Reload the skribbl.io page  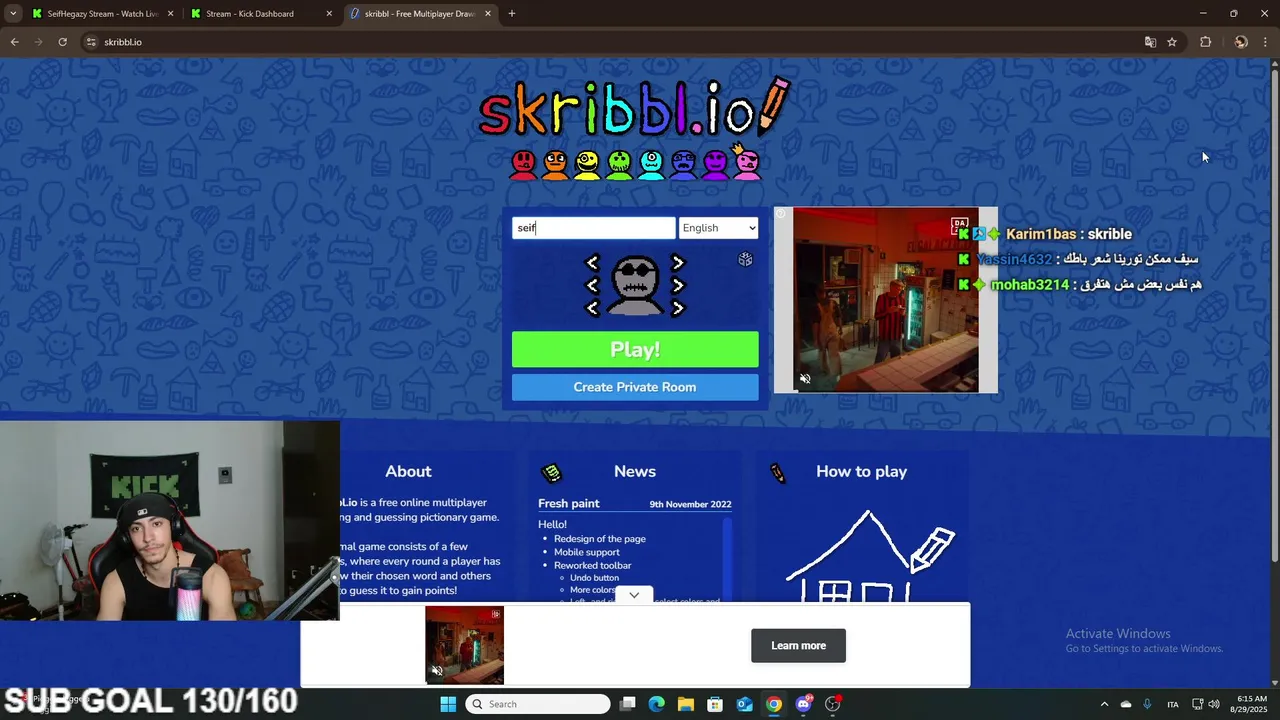62,42
